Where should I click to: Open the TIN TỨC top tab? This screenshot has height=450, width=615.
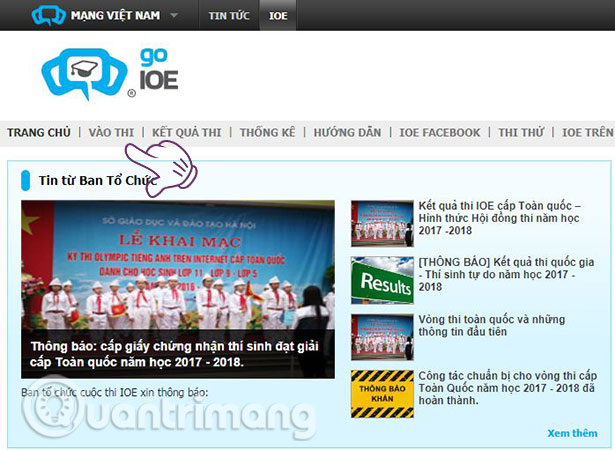(x=229, y=16)
